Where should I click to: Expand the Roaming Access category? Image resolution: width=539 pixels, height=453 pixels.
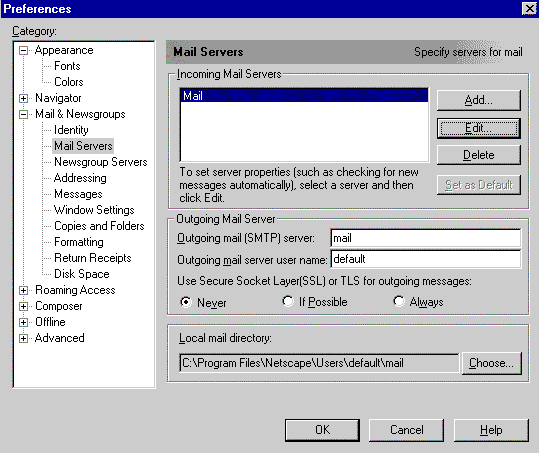pos(23,290)
